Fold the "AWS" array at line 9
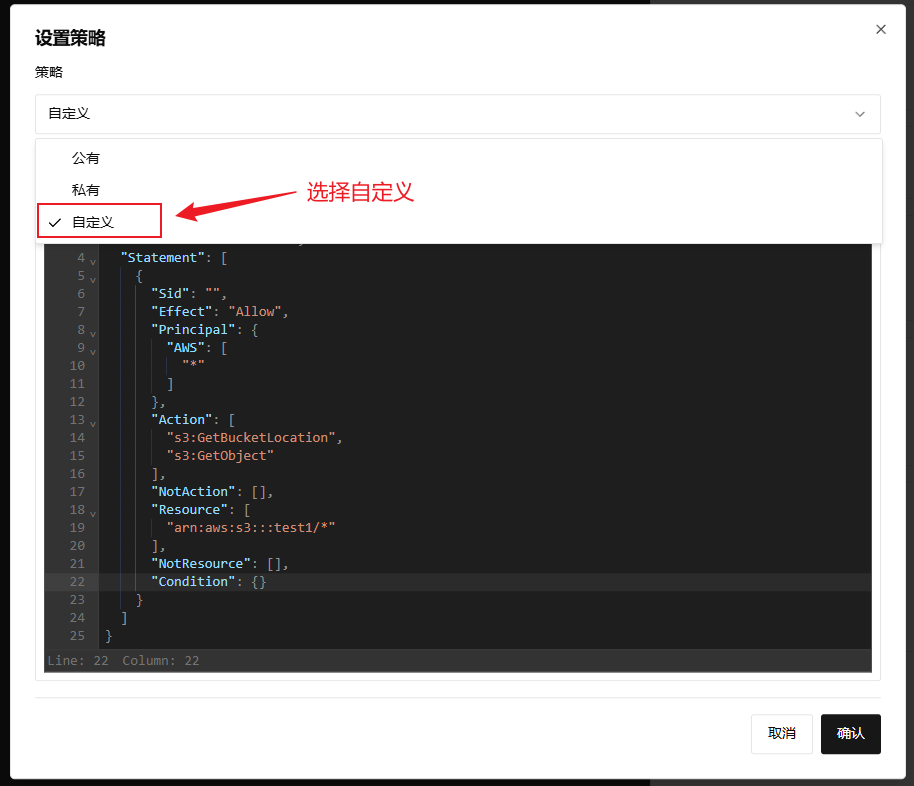Screen dimensions: 914x786 93,350
